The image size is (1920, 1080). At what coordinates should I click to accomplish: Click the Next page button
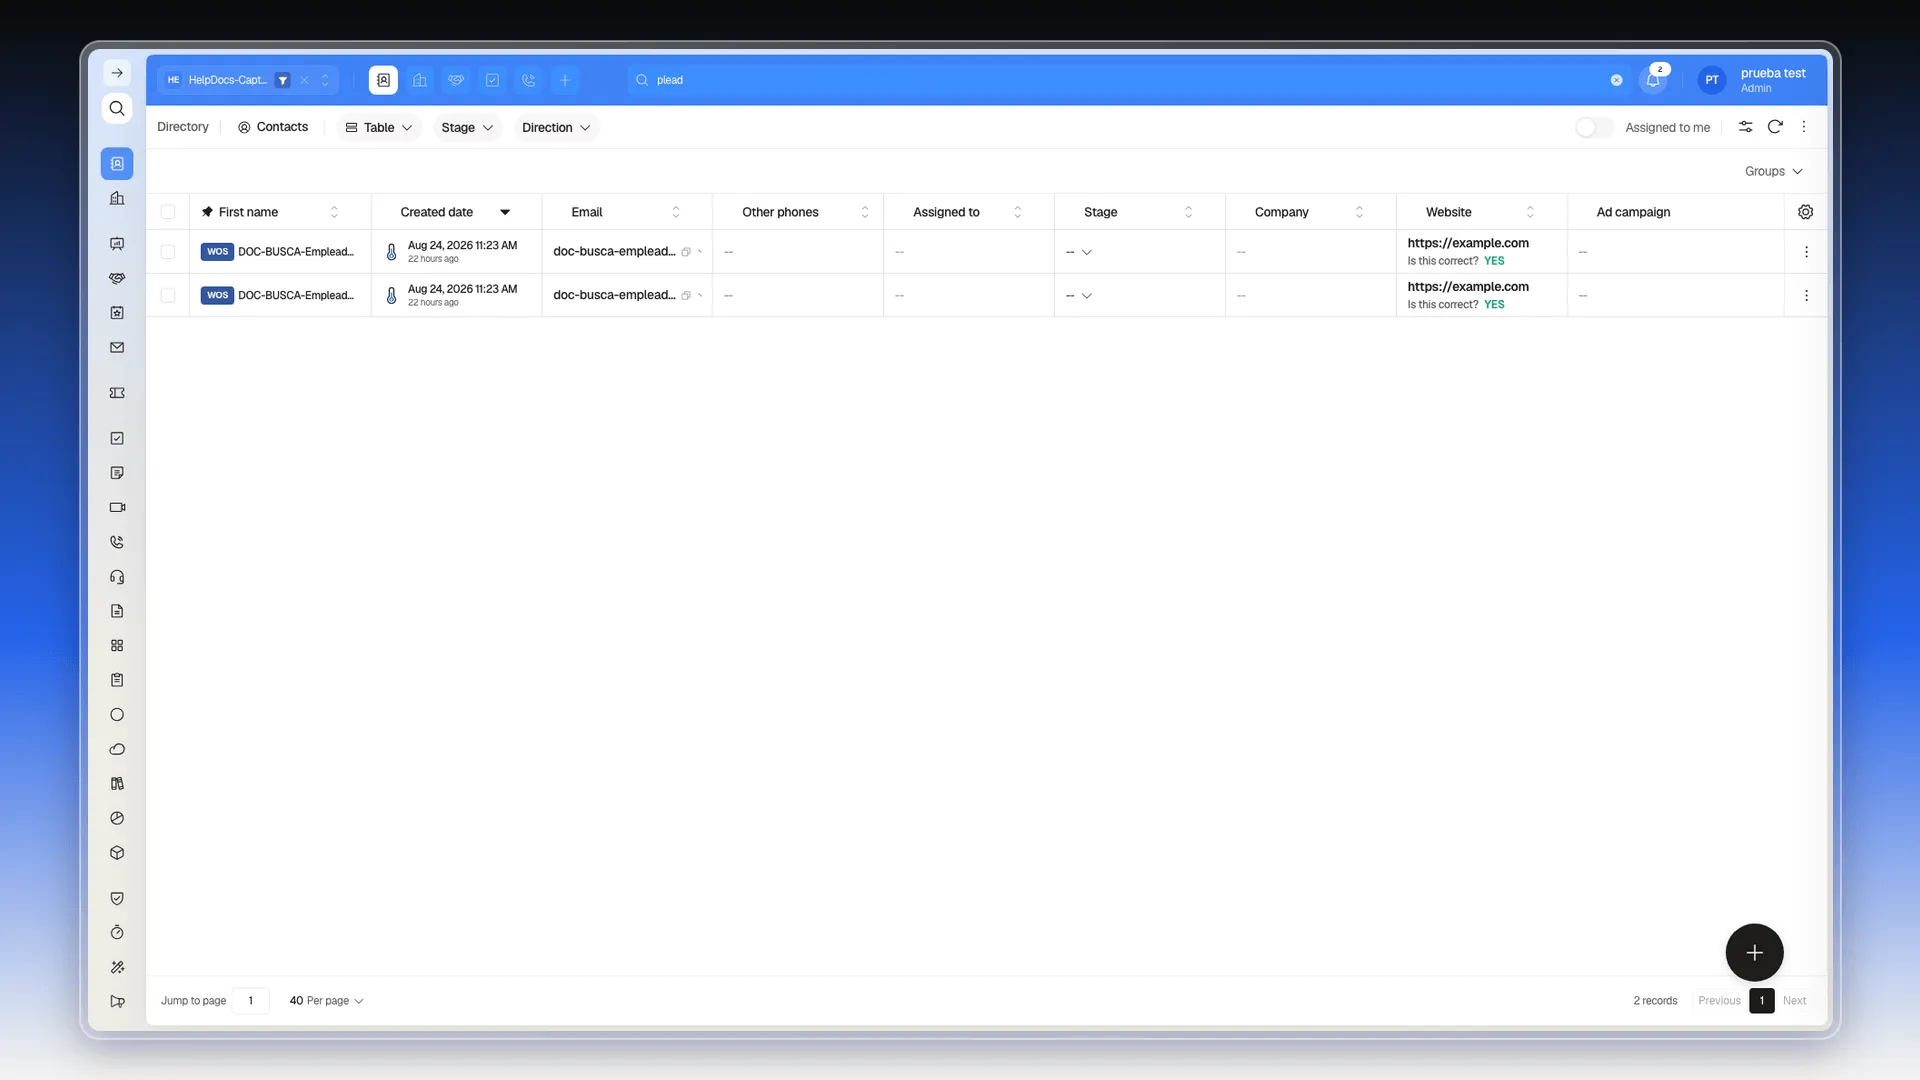[1794, 1001]
